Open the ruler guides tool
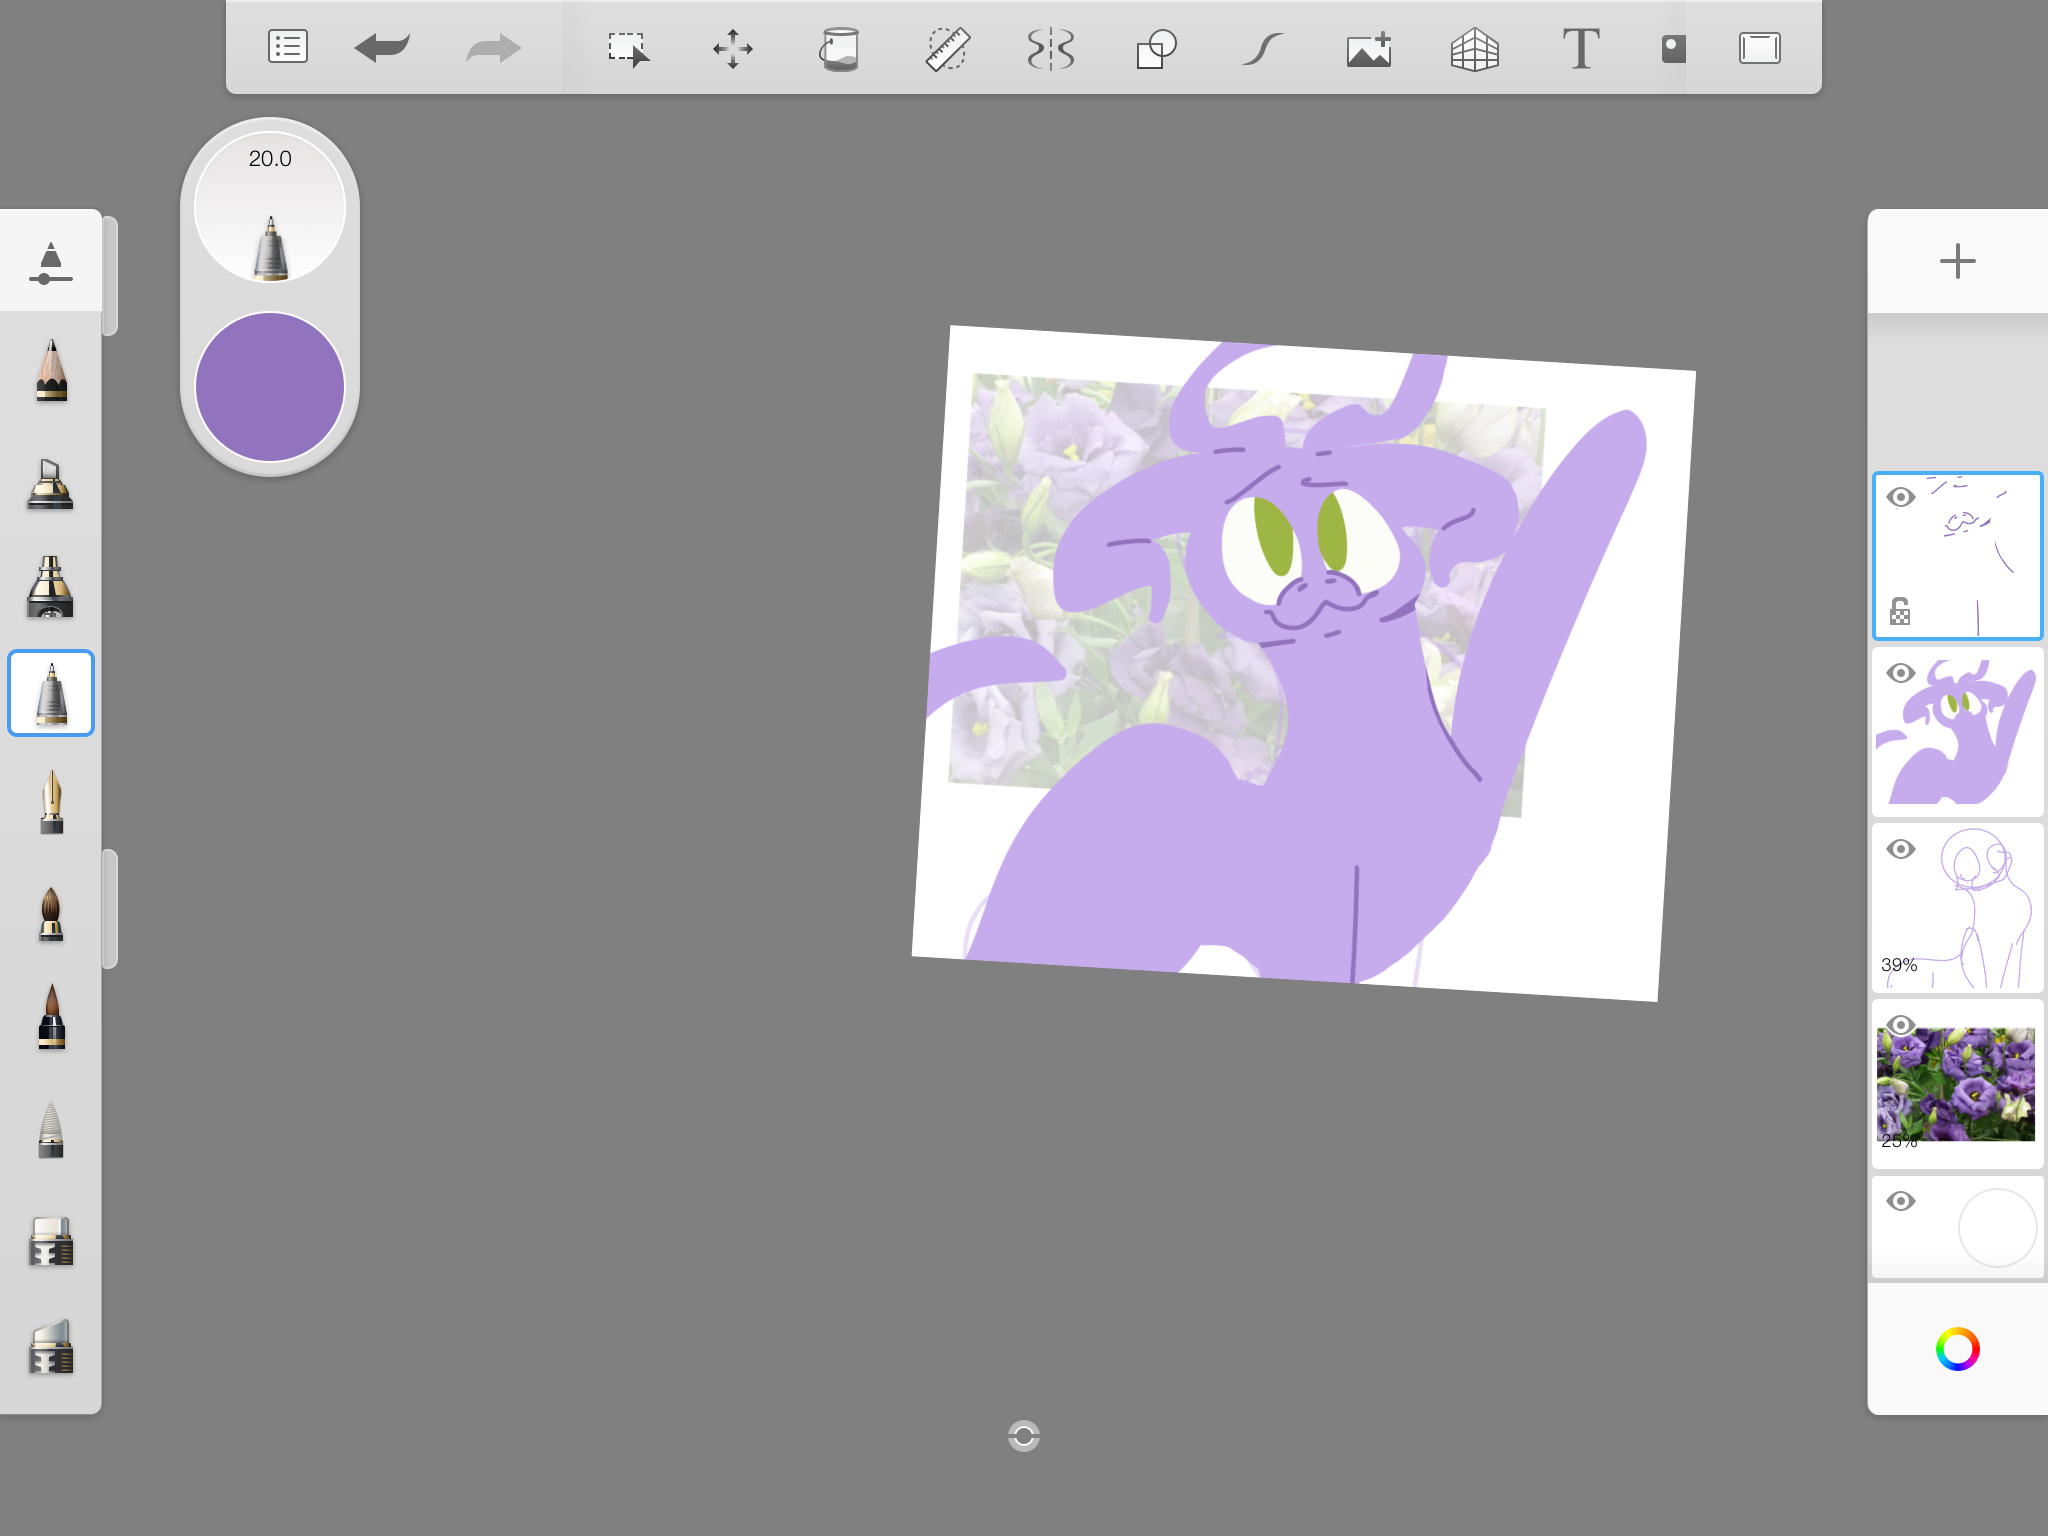Viewport: 2048px width, 1536px height. (x=946, y=48)
